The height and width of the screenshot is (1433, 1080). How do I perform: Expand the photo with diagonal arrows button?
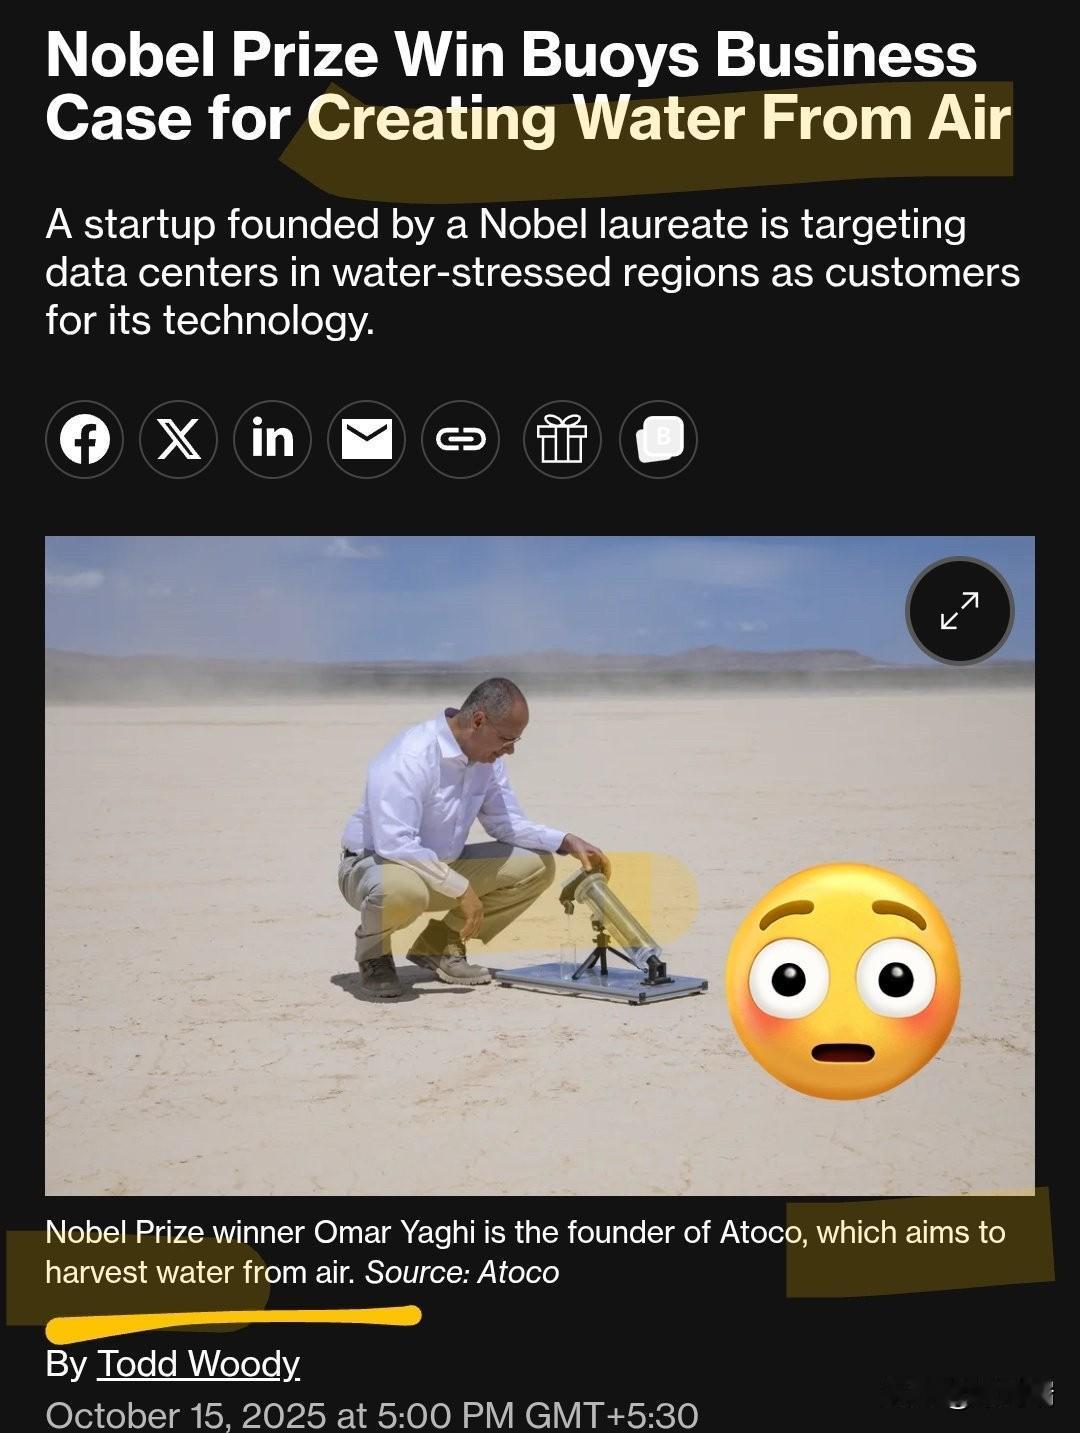959,610
